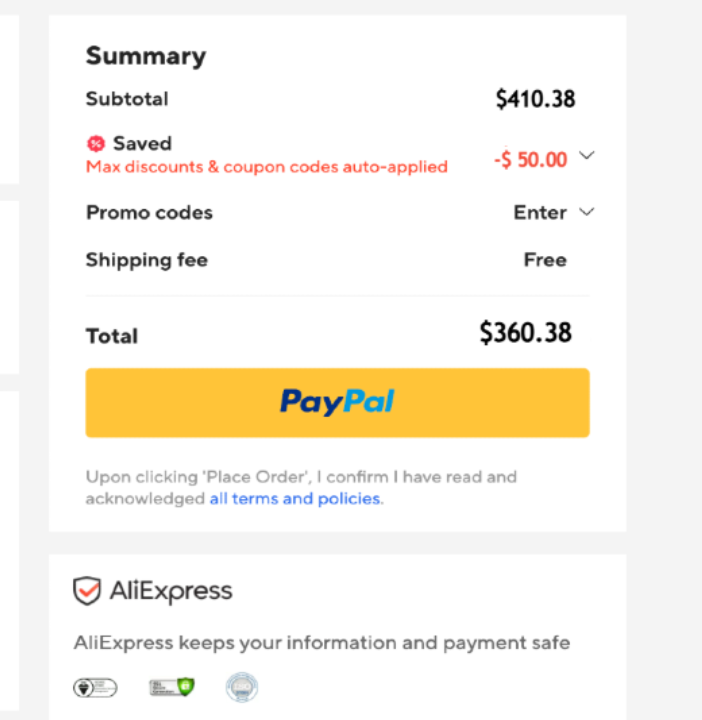Open the all terms and policies link
The width and height of the screenshot is (702, 720).
(295, 498)
